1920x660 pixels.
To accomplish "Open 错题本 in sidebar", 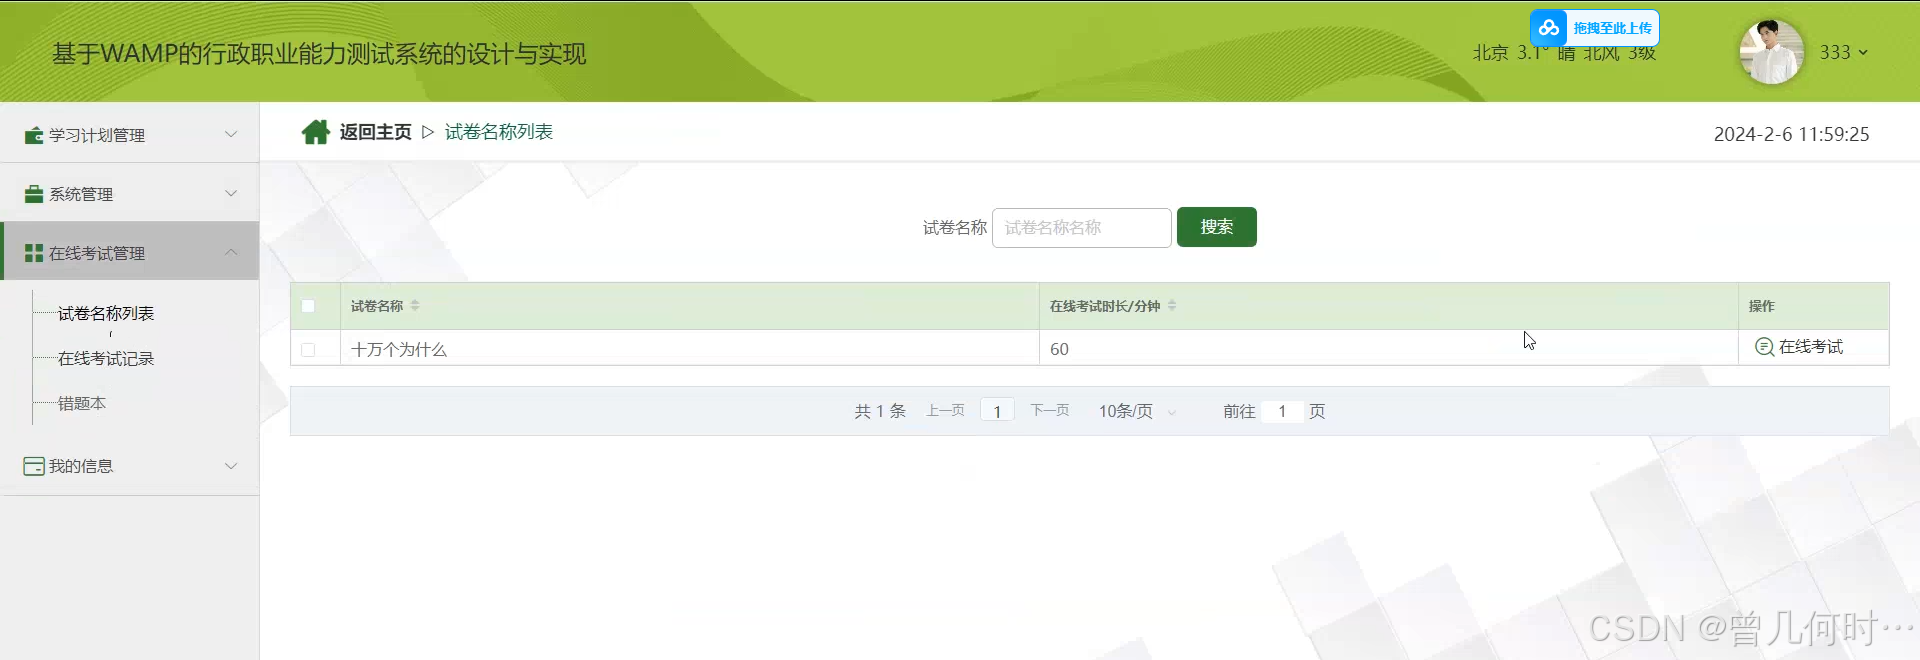I will pos(82,404).
